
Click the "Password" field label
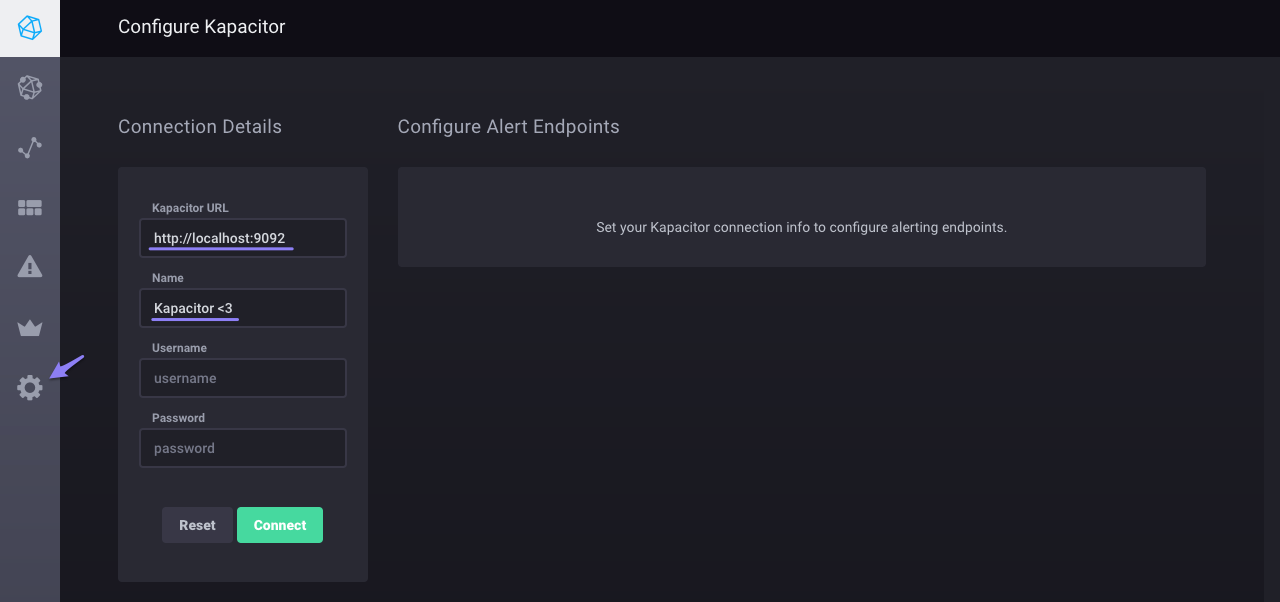point(178,418)
